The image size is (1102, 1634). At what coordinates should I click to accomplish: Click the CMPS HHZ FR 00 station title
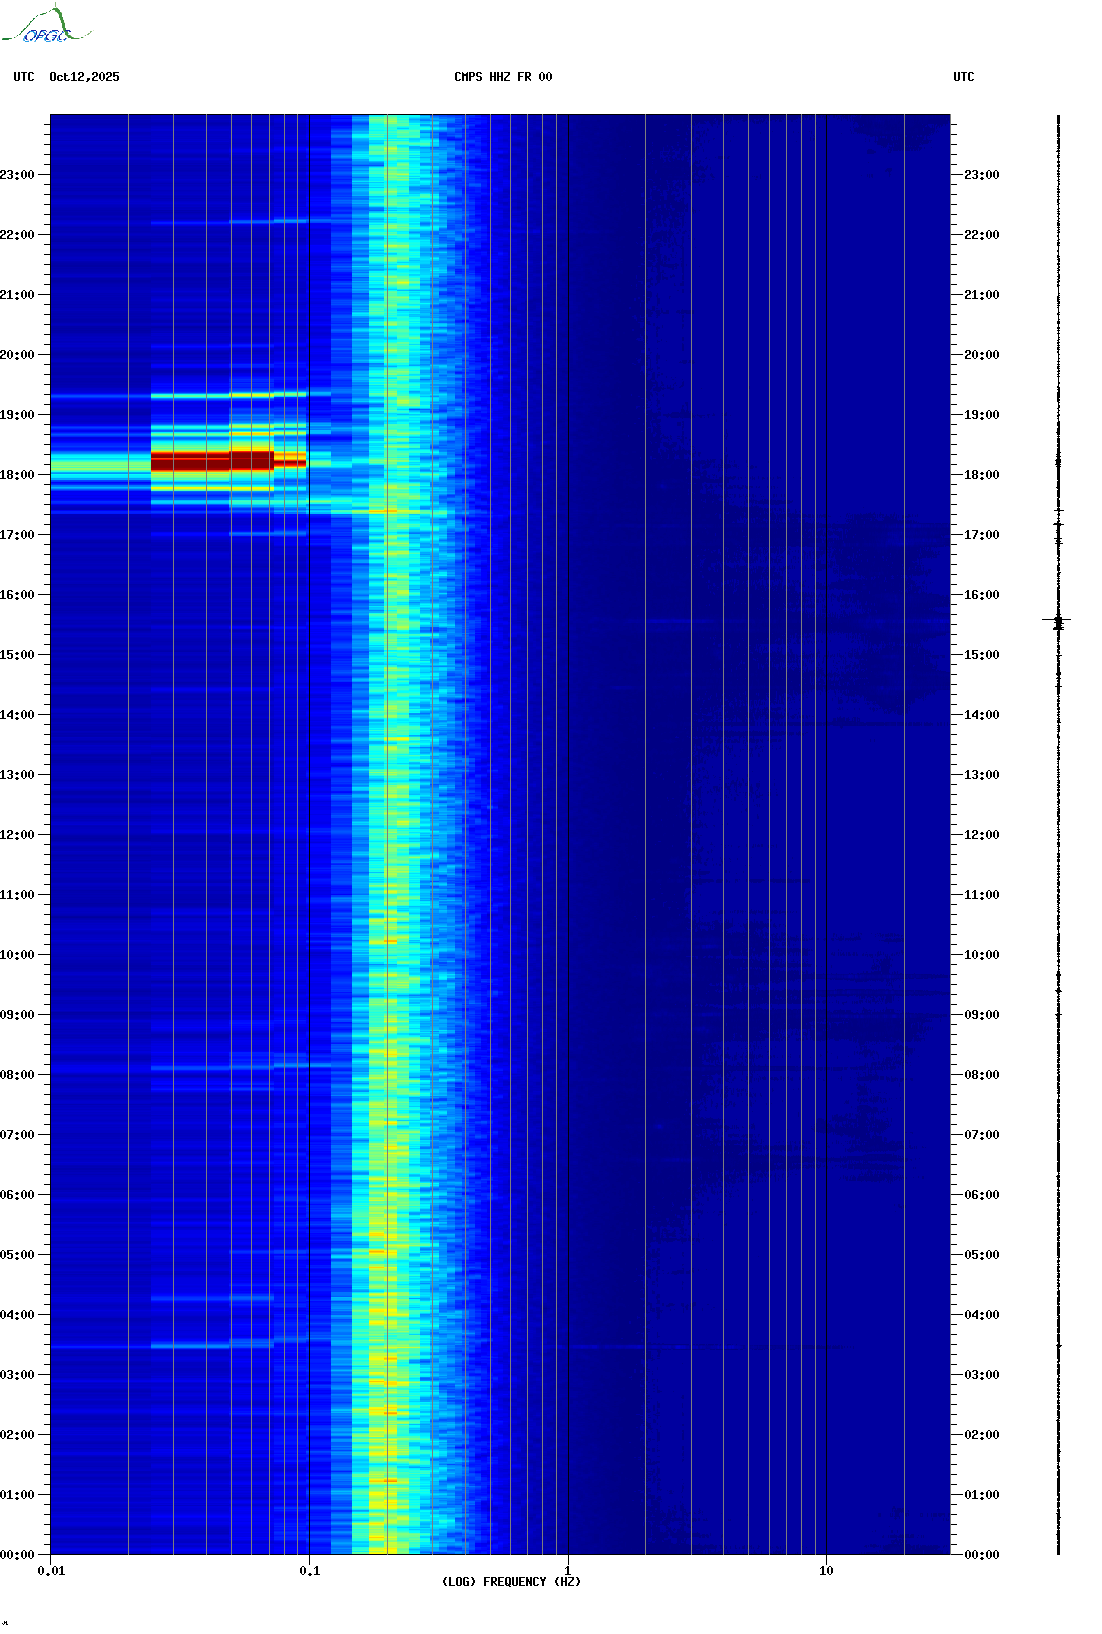503,77
